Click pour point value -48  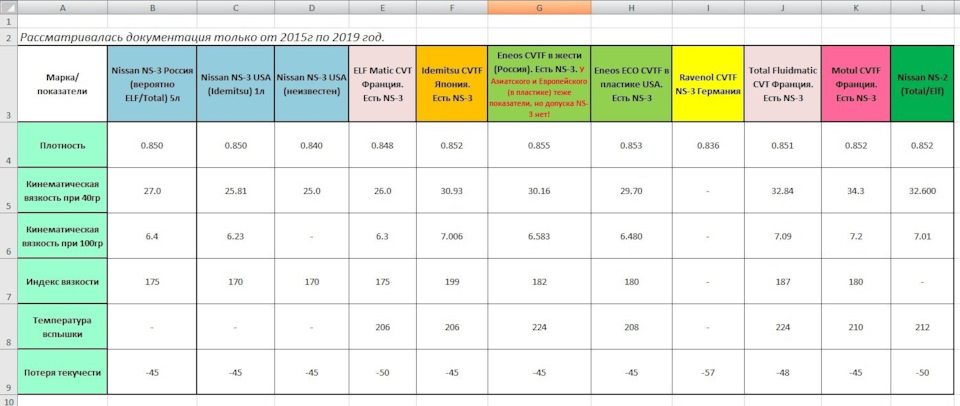(783, 372)
